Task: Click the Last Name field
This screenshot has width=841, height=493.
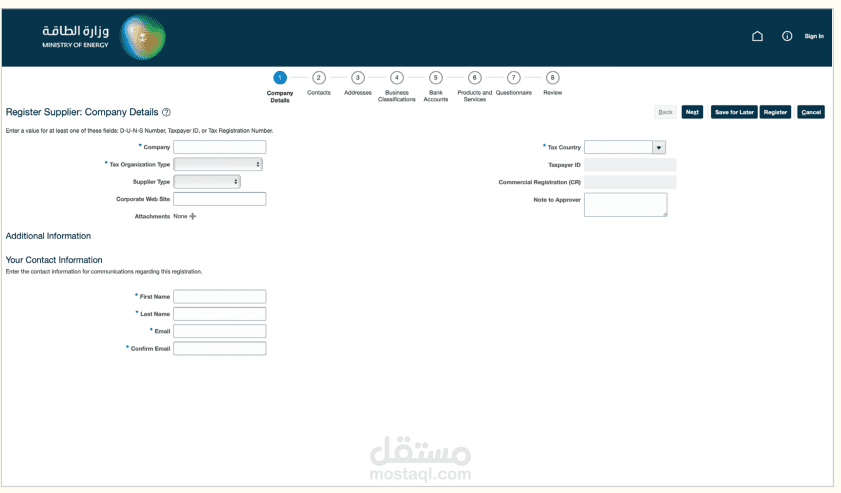Action: pos(219,314)
